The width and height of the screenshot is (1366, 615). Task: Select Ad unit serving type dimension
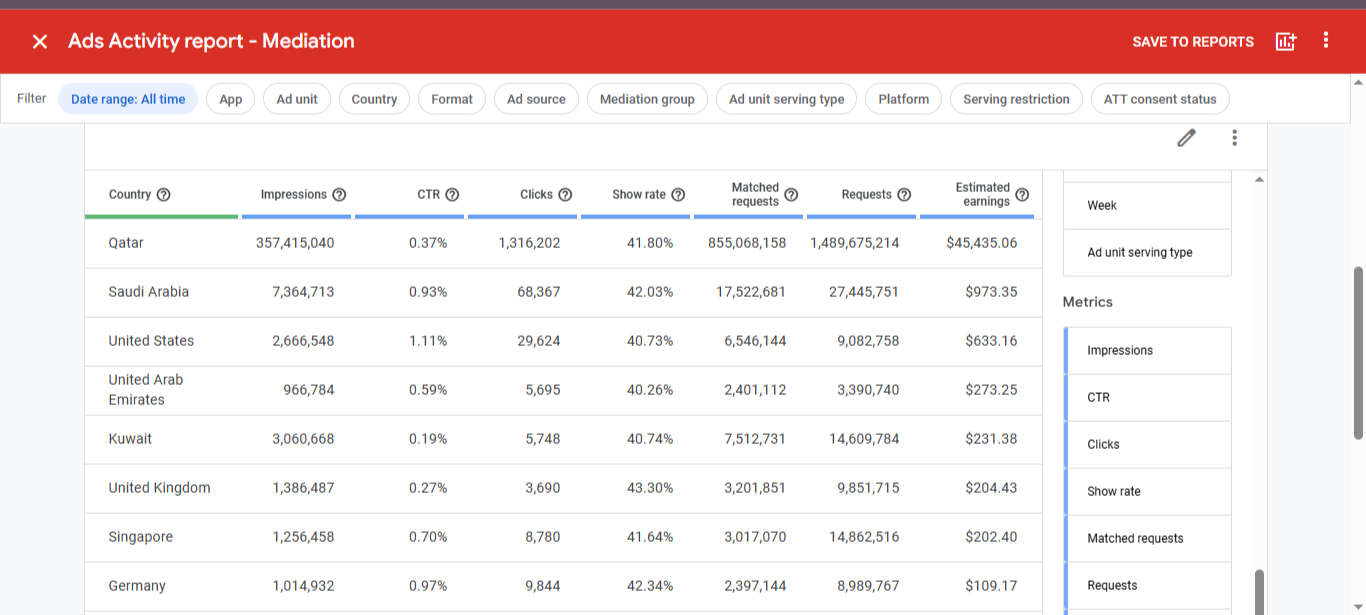point(1146,253)
